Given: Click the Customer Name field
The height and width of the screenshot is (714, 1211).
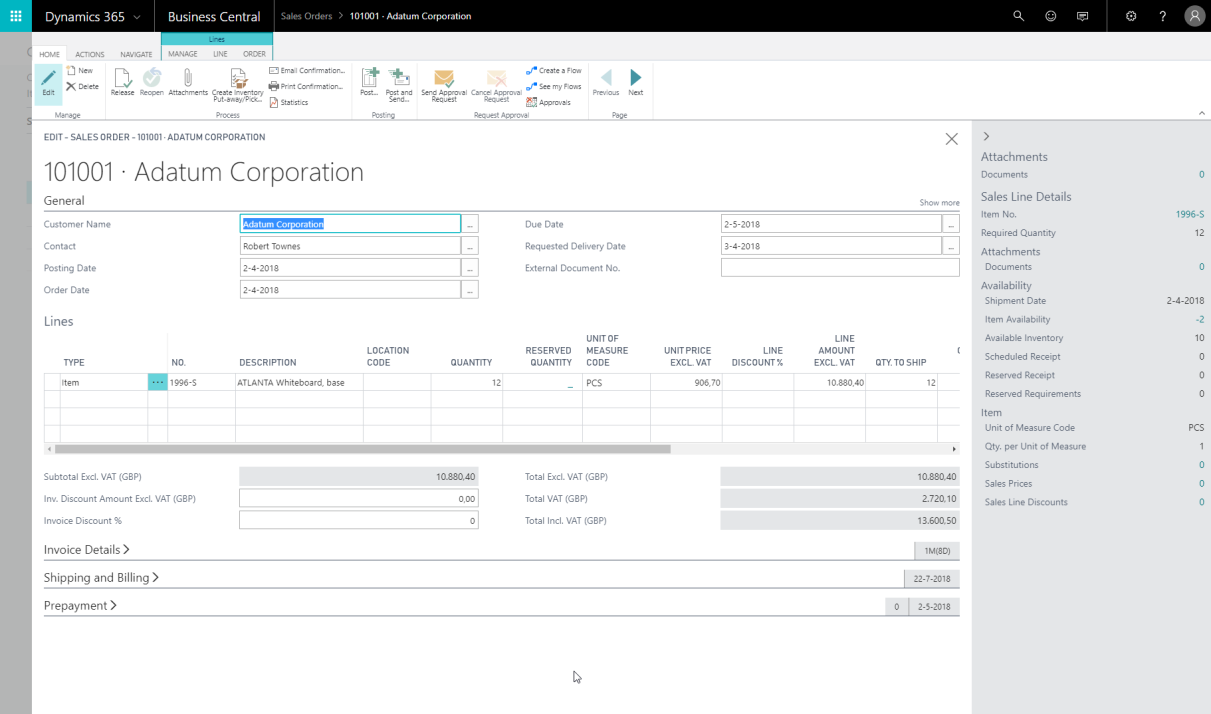Looking at the screenshot, I should [350, 224].
